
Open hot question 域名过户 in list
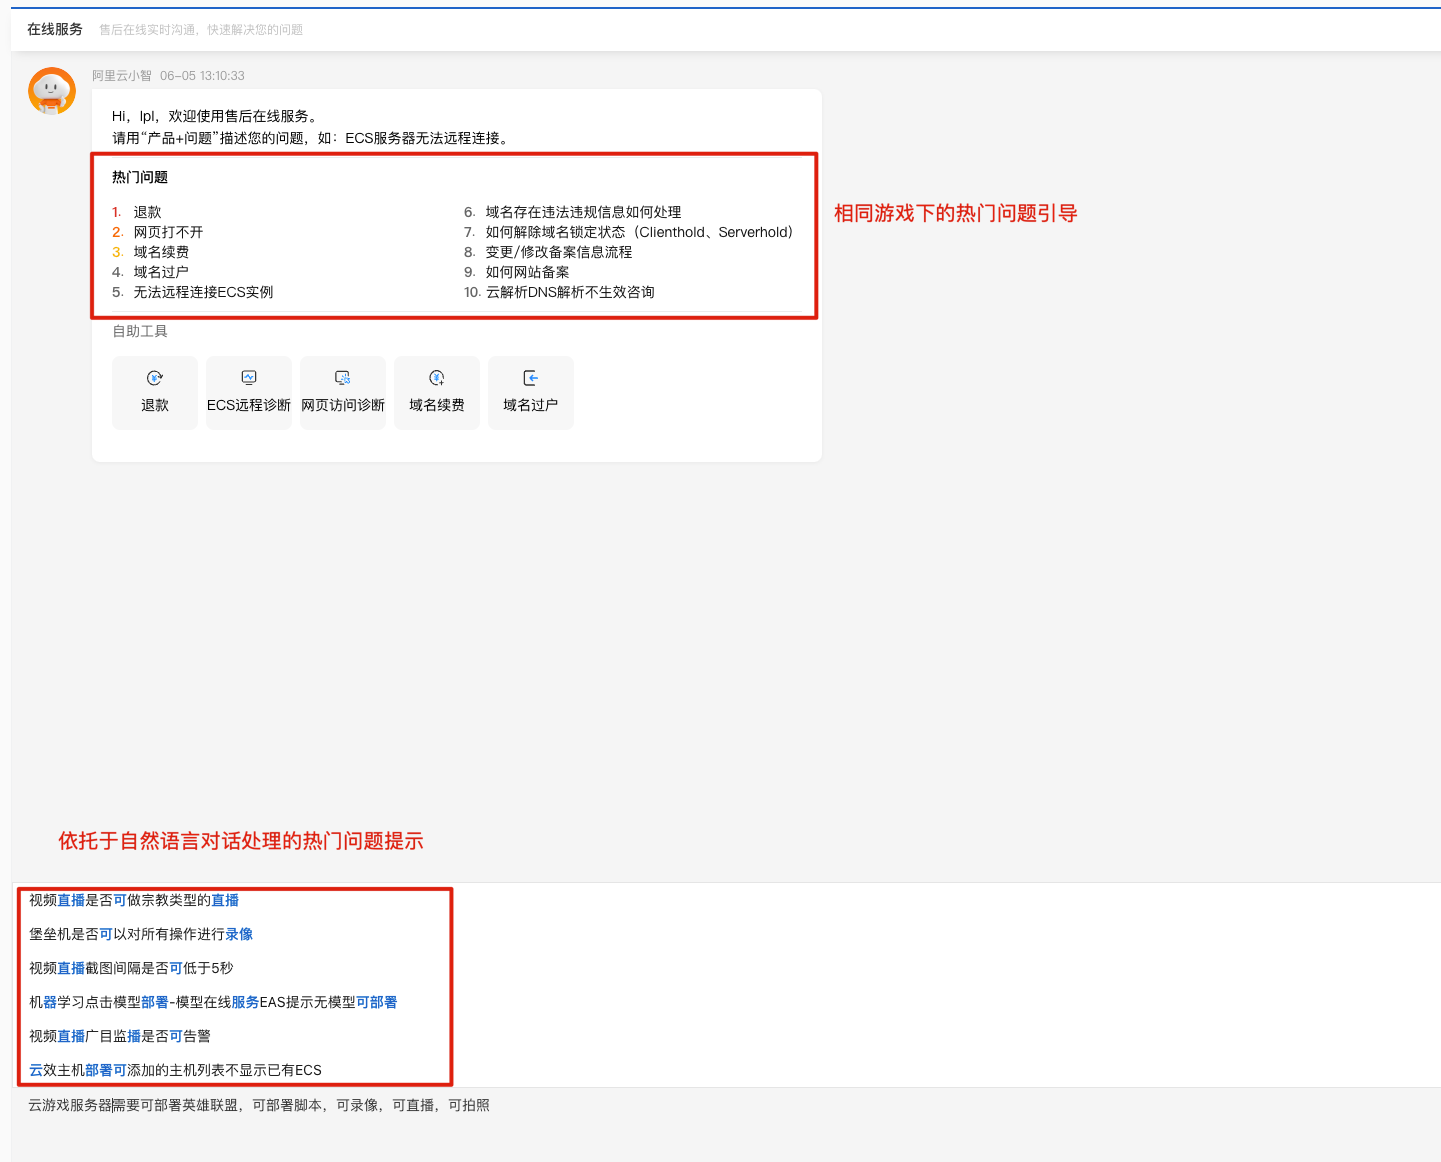161,272
